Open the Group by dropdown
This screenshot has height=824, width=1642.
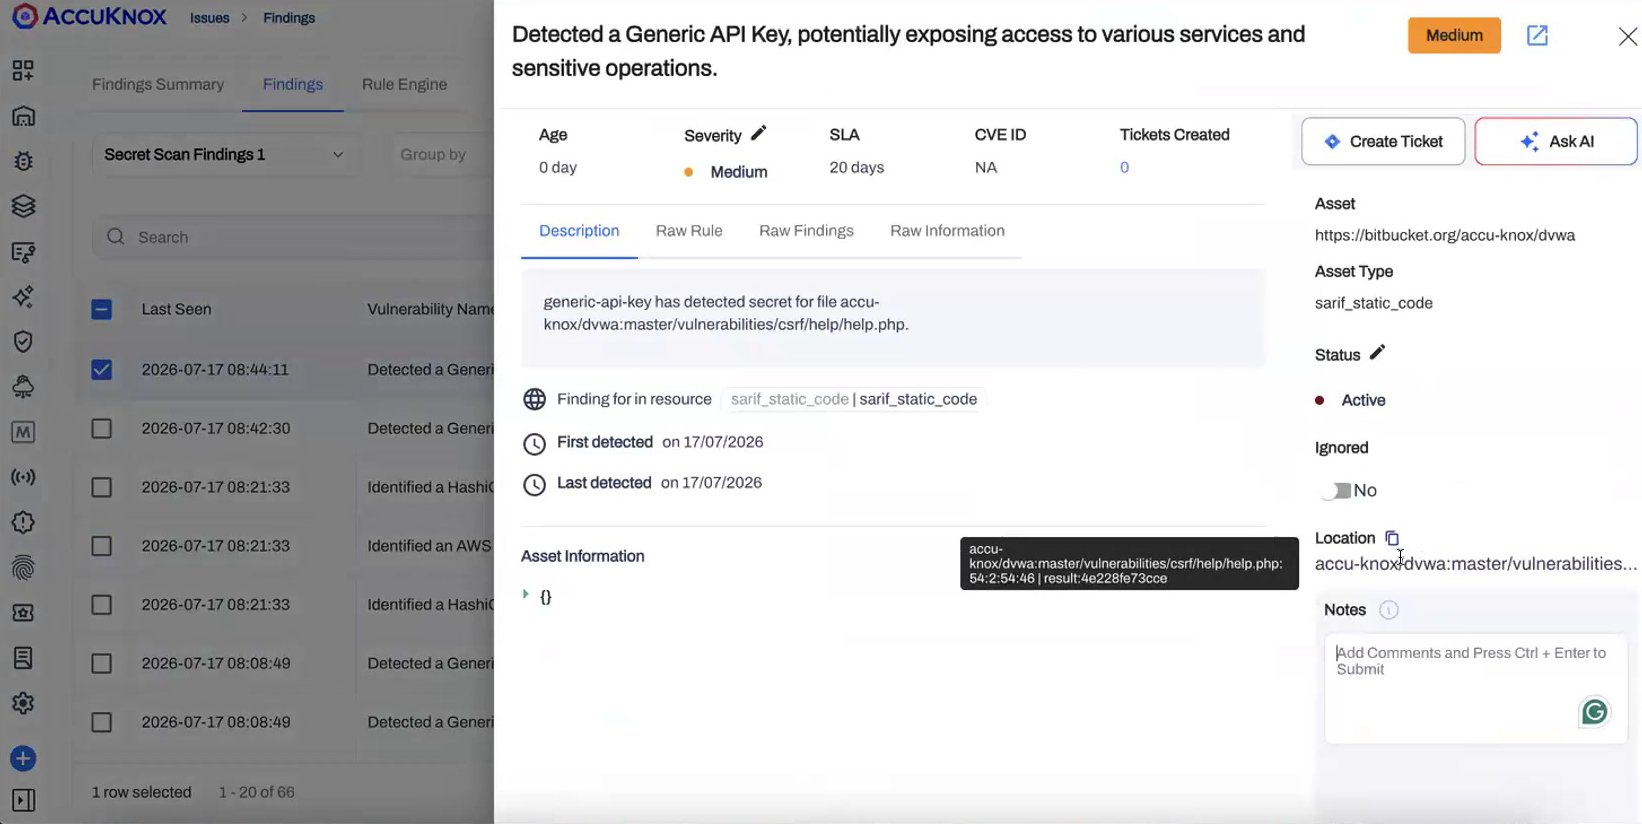441,154
